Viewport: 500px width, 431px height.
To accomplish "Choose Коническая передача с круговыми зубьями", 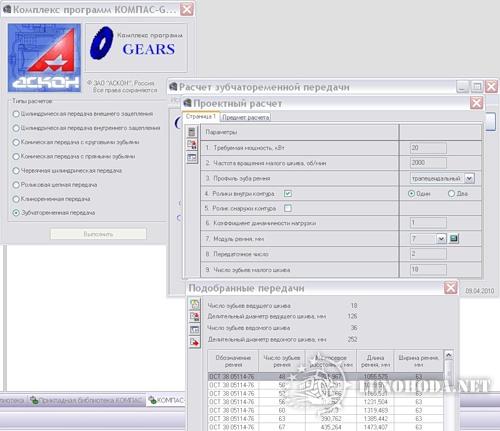I will point(16,142).
